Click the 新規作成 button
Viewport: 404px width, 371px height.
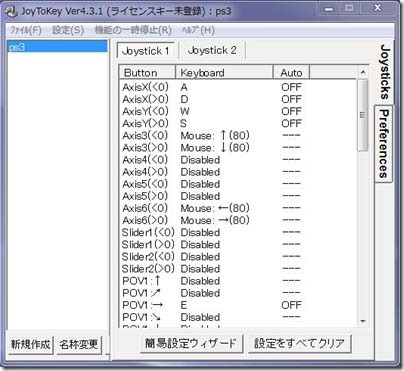[x=30, y=344]
